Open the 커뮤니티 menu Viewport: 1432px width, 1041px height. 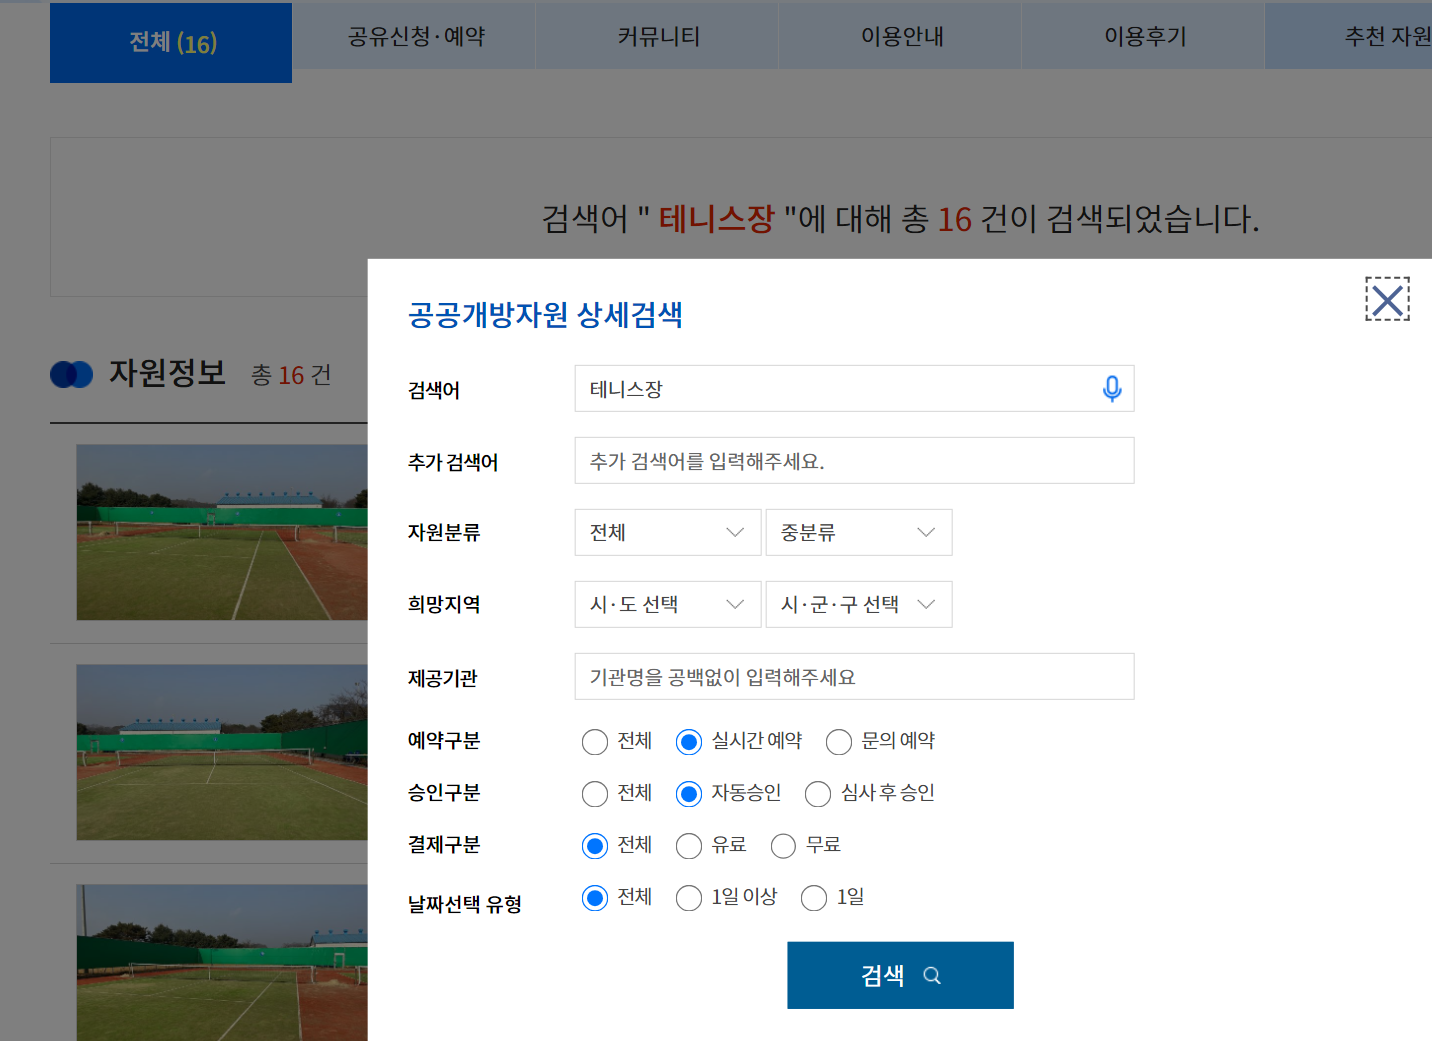tap(658, 36)
